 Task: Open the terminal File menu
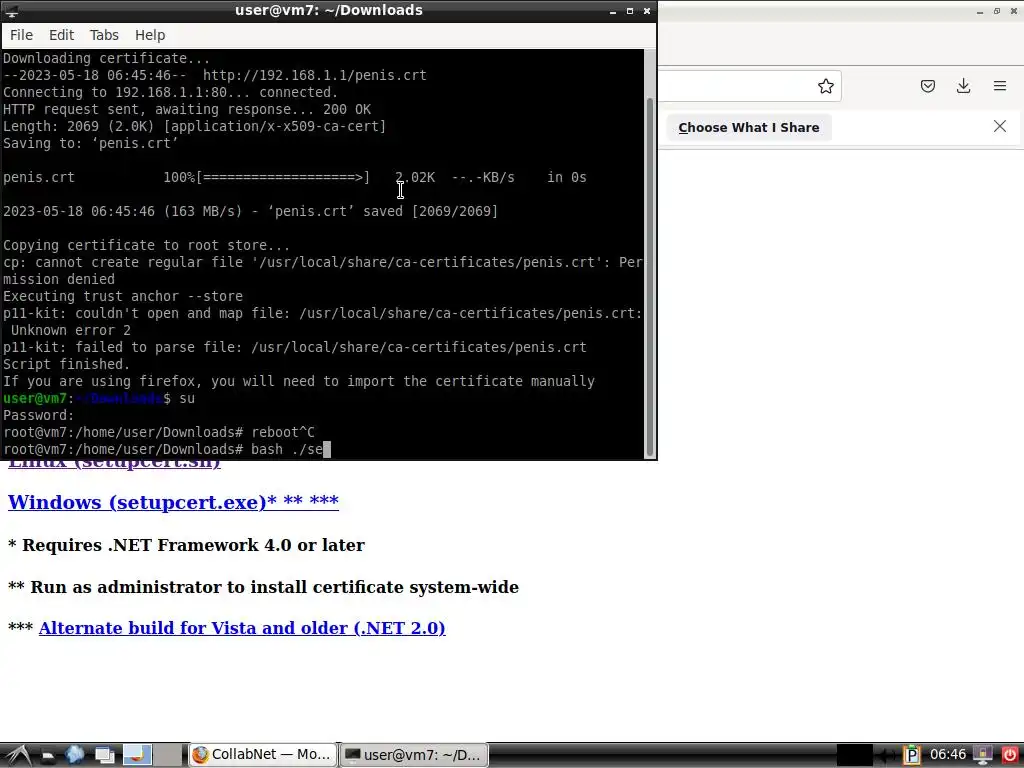click(22, 35)
